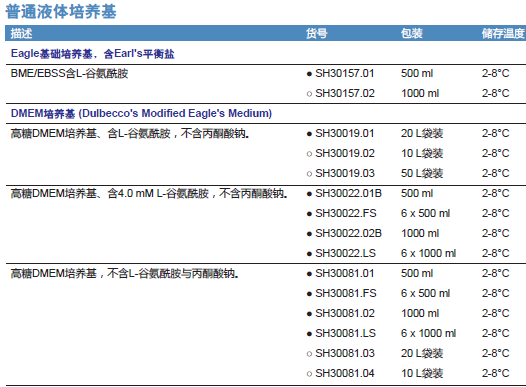This screenshot has width=526, height=387.
Task: Click the 10 L袋装 cell for SH30019.02
Action: [x=422, y=153]
